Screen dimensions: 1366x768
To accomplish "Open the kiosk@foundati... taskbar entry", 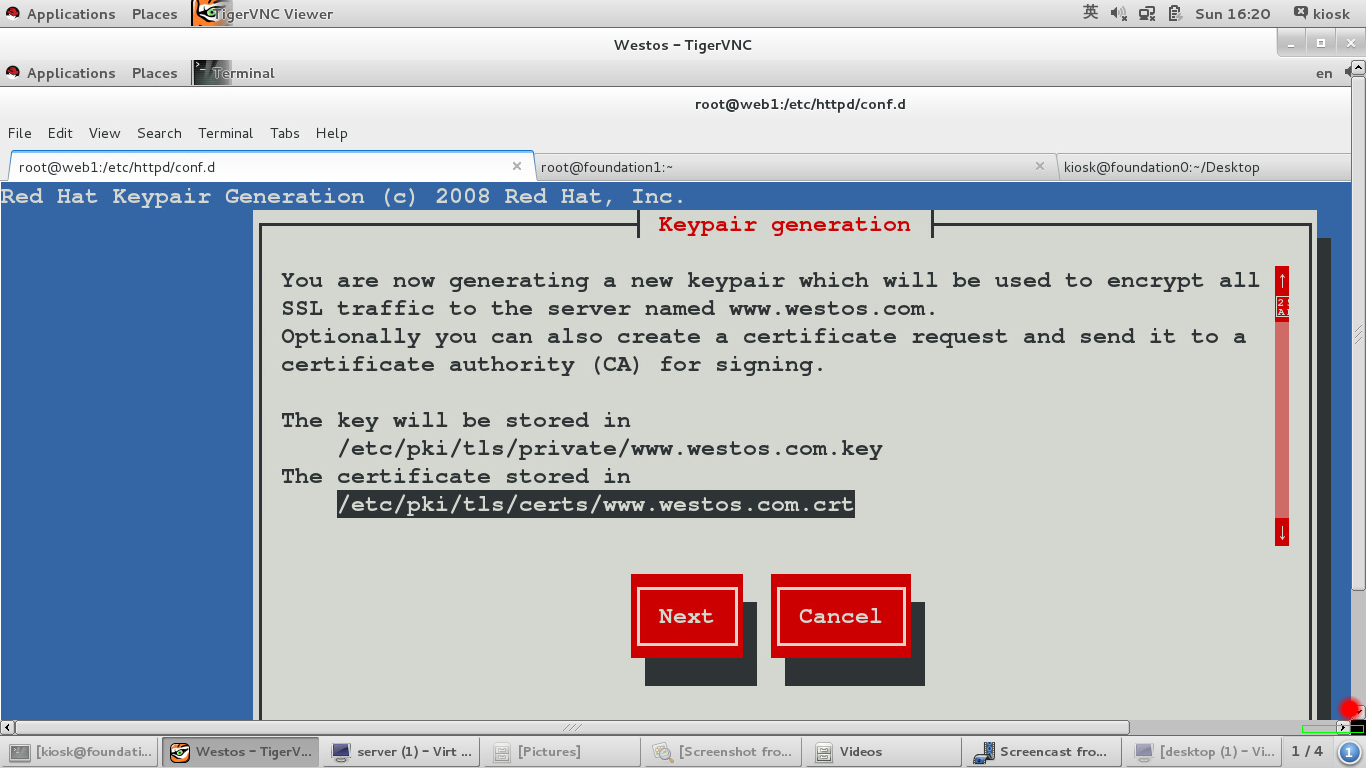I will tap(82, 752).
